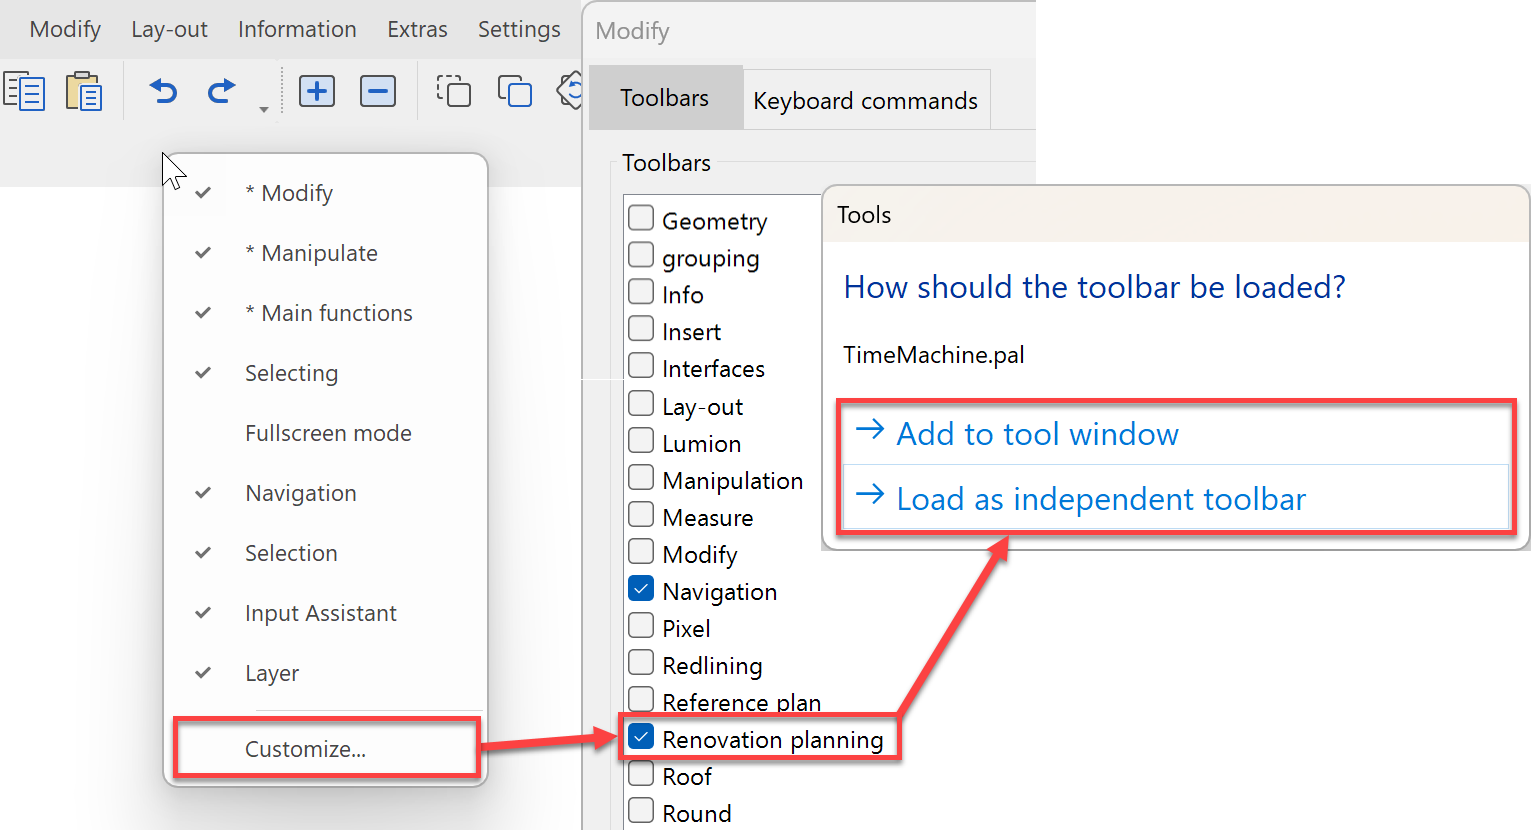This screenshot has width=1531, height=830.
Task: Select Fullscreen mode in context menu
Action: [328, 433]
